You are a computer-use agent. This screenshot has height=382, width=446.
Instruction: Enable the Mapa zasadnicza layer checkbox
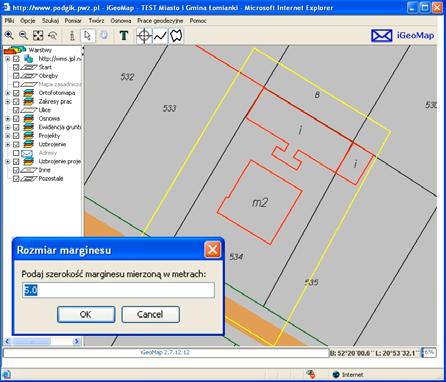click(x=16, y=84)
